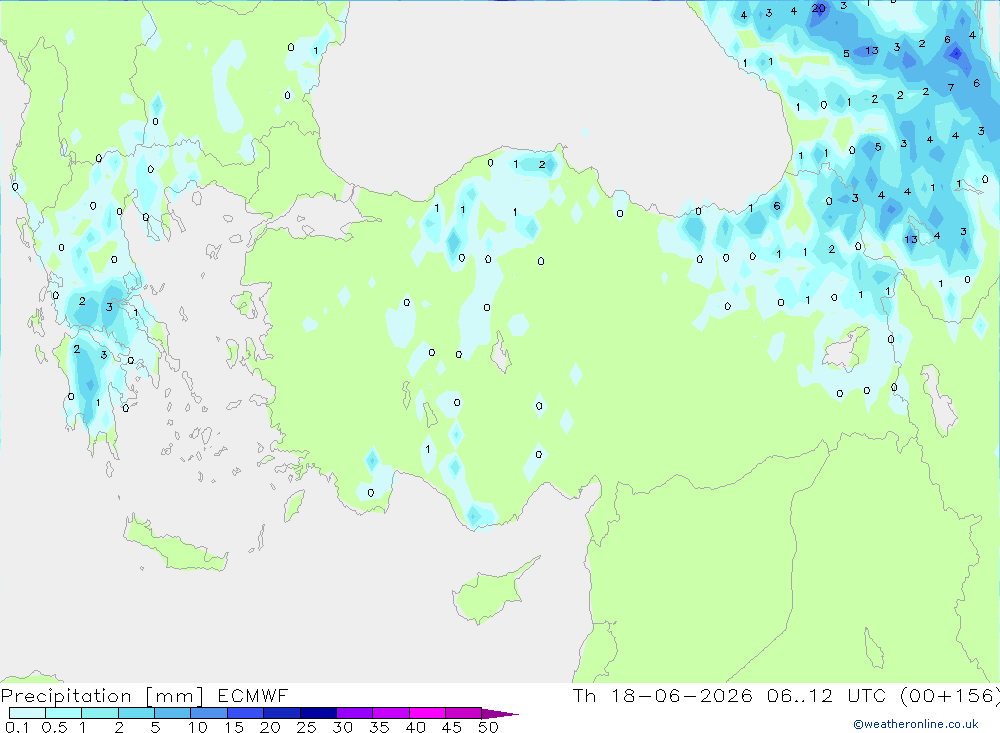Click the 'Precipitation [mm]' title text
1000x733 pixels.
pyautogui.click(x=103, y=696)
